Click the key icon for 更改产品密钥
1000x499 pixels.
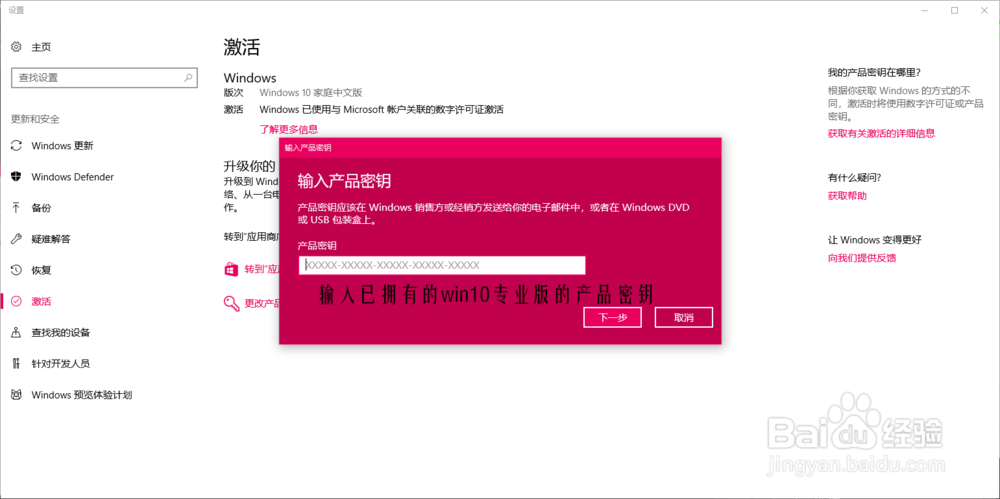(231, 302)
